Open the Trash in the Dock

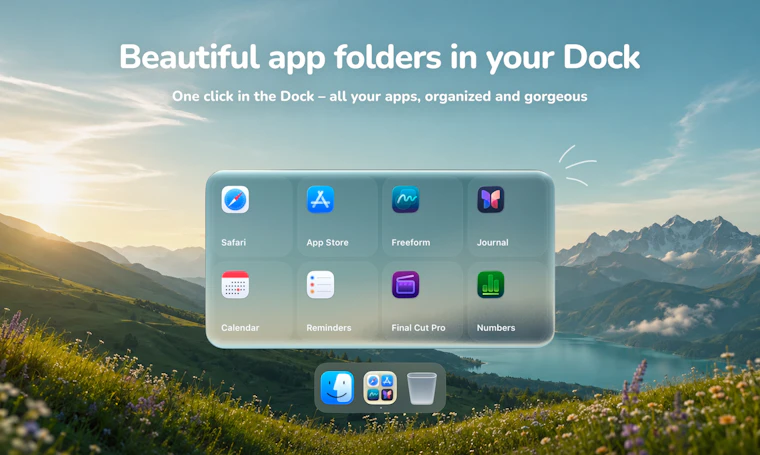422,388
